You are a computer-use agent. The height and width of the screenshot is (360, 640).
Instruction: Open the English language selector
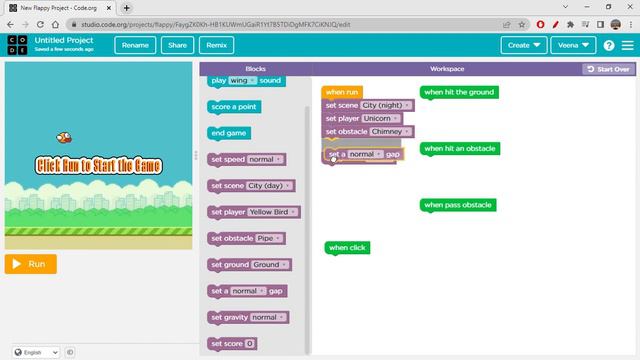(x=36, y=352)
